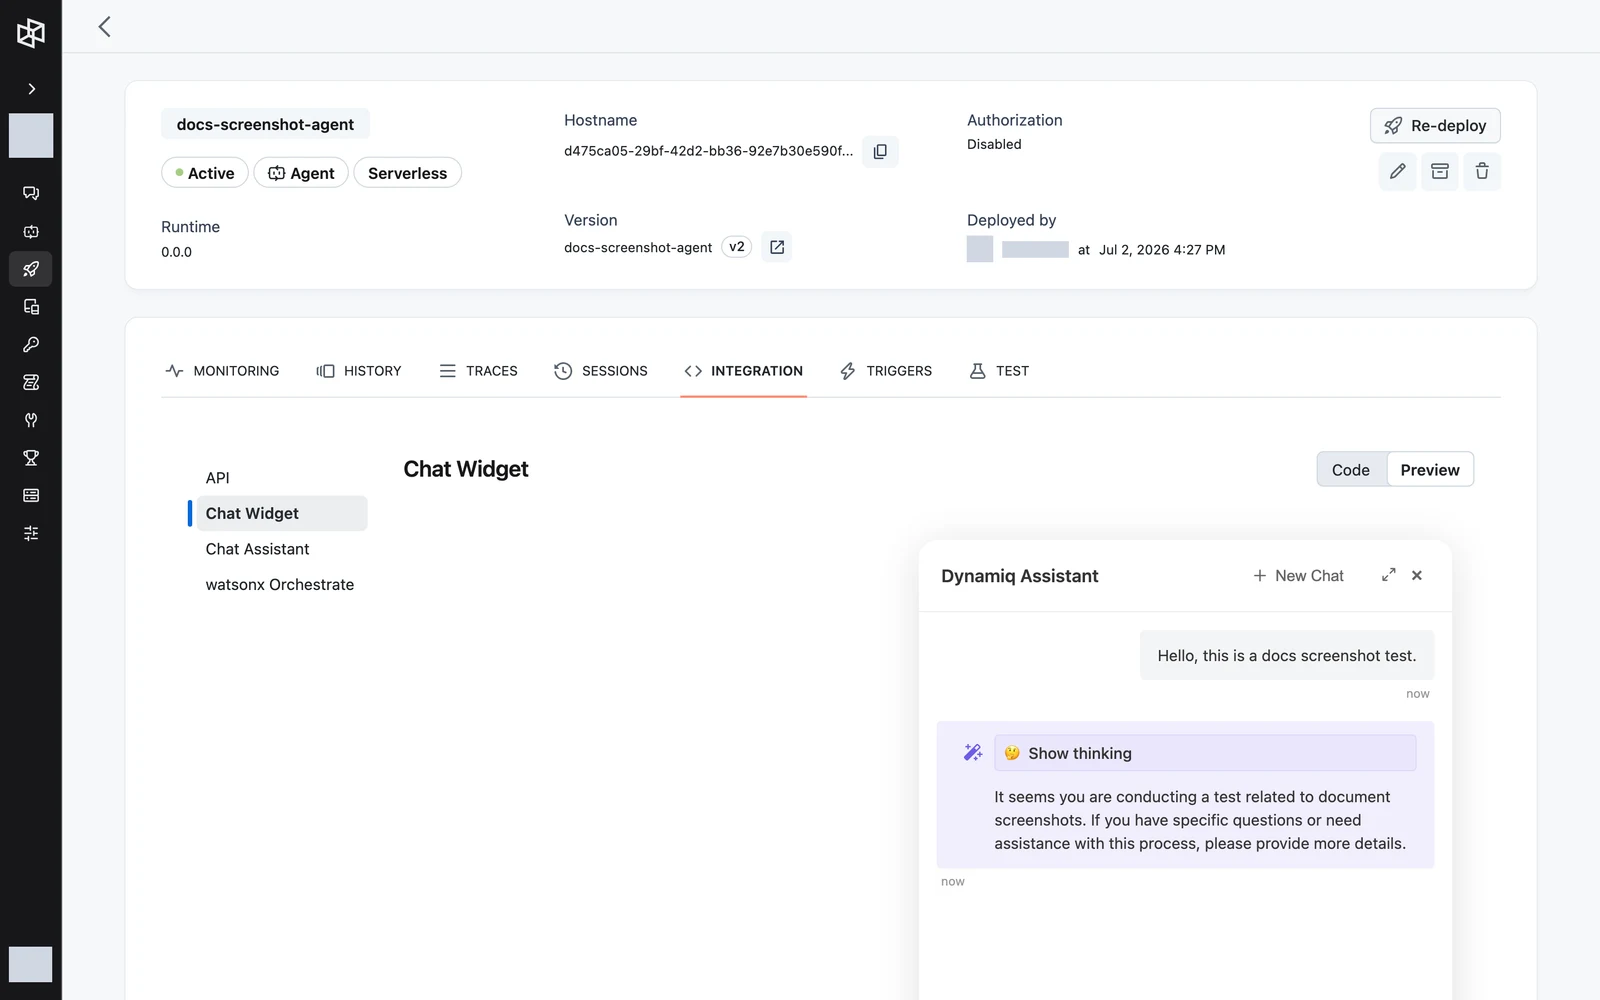Close the Dynamiq Assistant widget
1600x1000 pixels.
(1417, 575)
